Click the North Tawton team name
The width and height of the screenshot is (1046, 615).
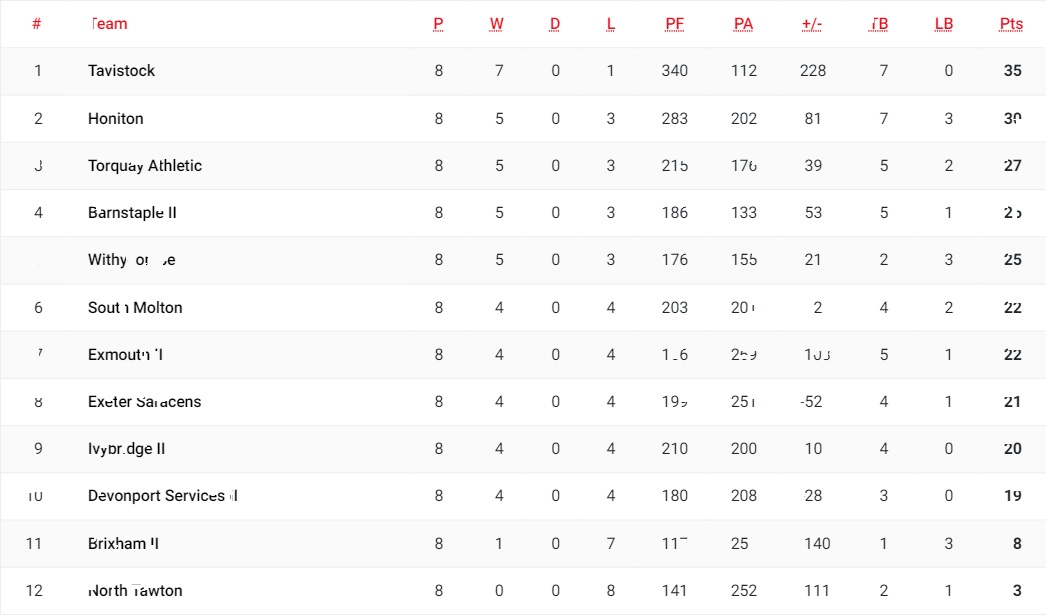click(135, 591)
